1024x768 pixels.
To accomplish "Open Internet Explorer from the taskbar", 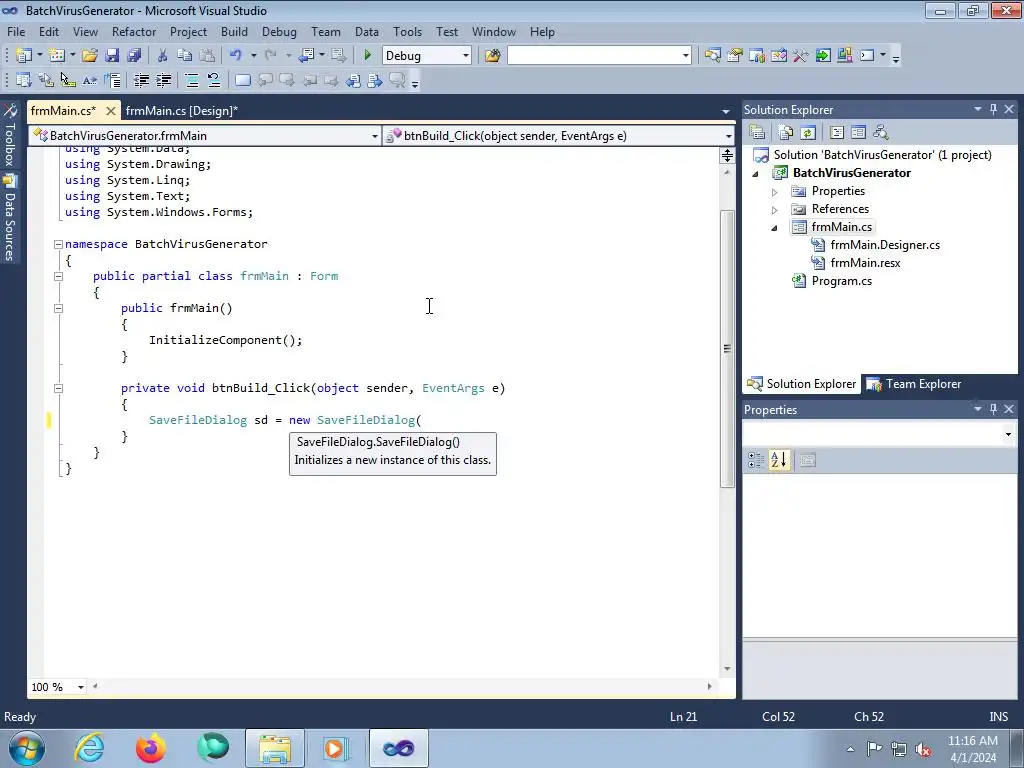I will 89,748.
